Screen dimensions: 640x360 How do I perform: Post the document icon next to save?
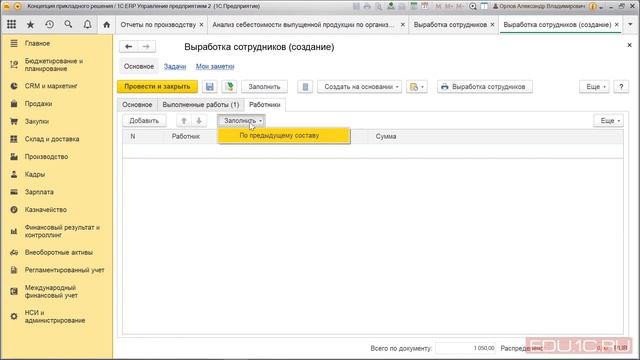tap(229, 87)
